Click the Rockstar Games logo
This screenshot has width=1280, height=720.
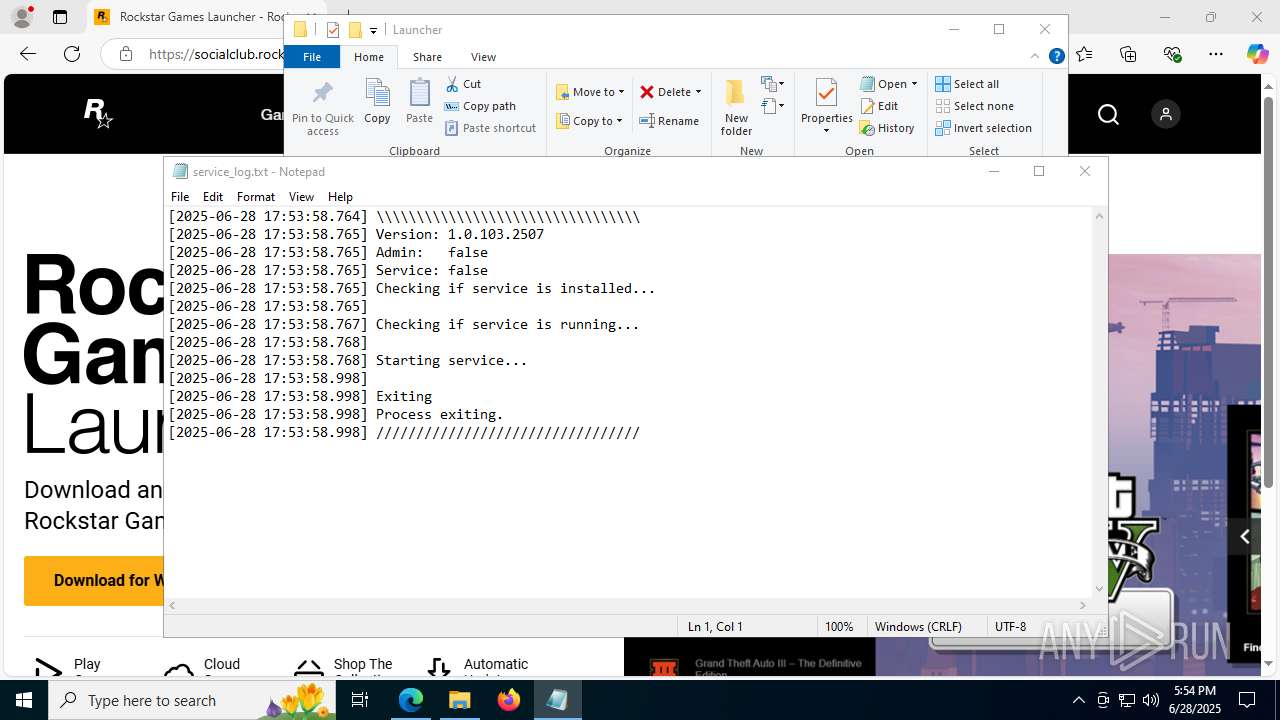[x=98, y=113]
